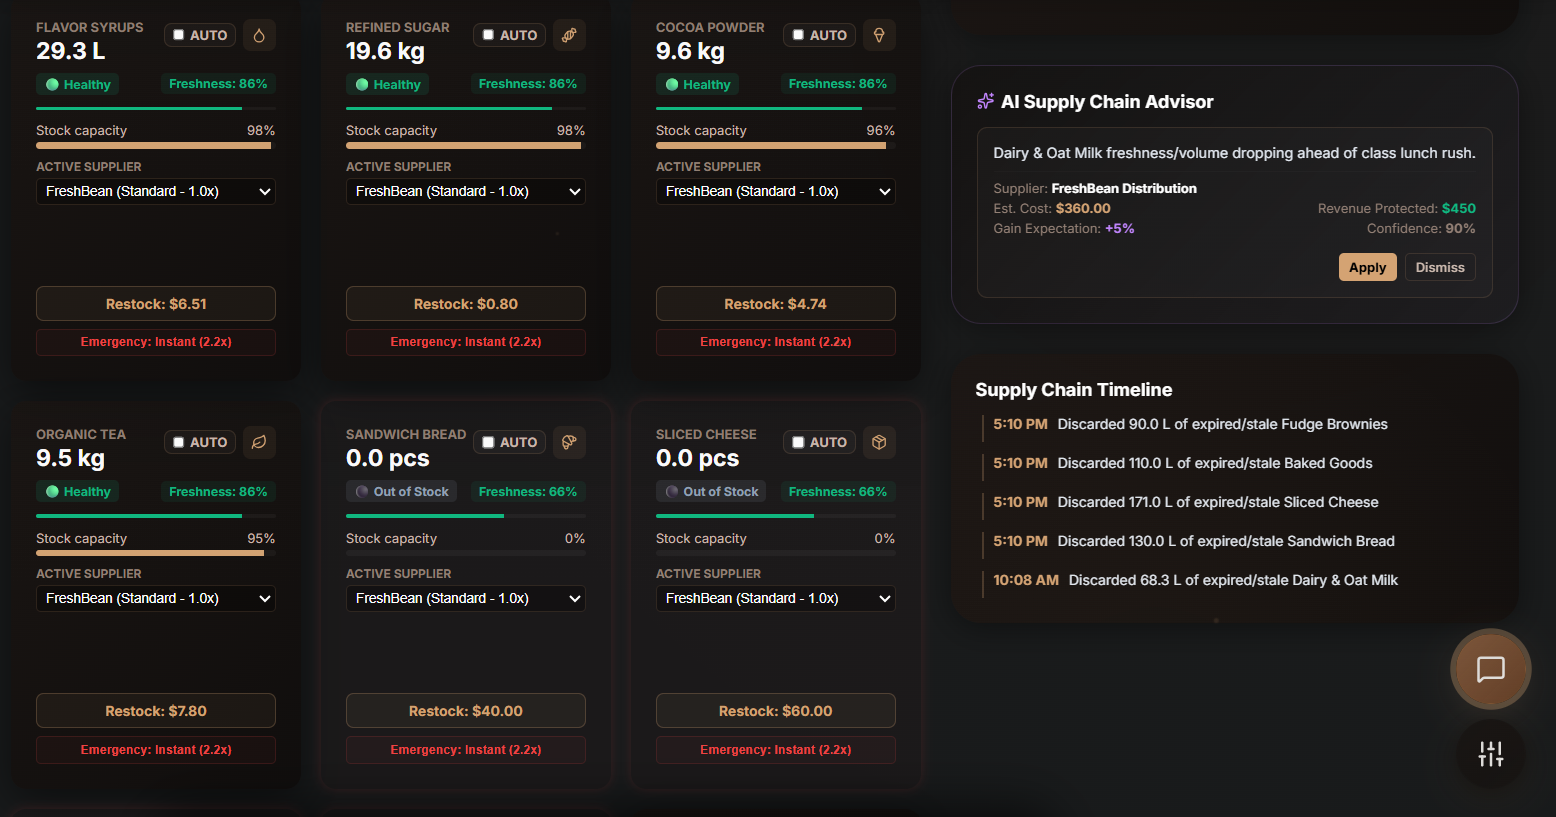
Task: Open the chat bubble floating button
Action: (x=1491, y=669)
